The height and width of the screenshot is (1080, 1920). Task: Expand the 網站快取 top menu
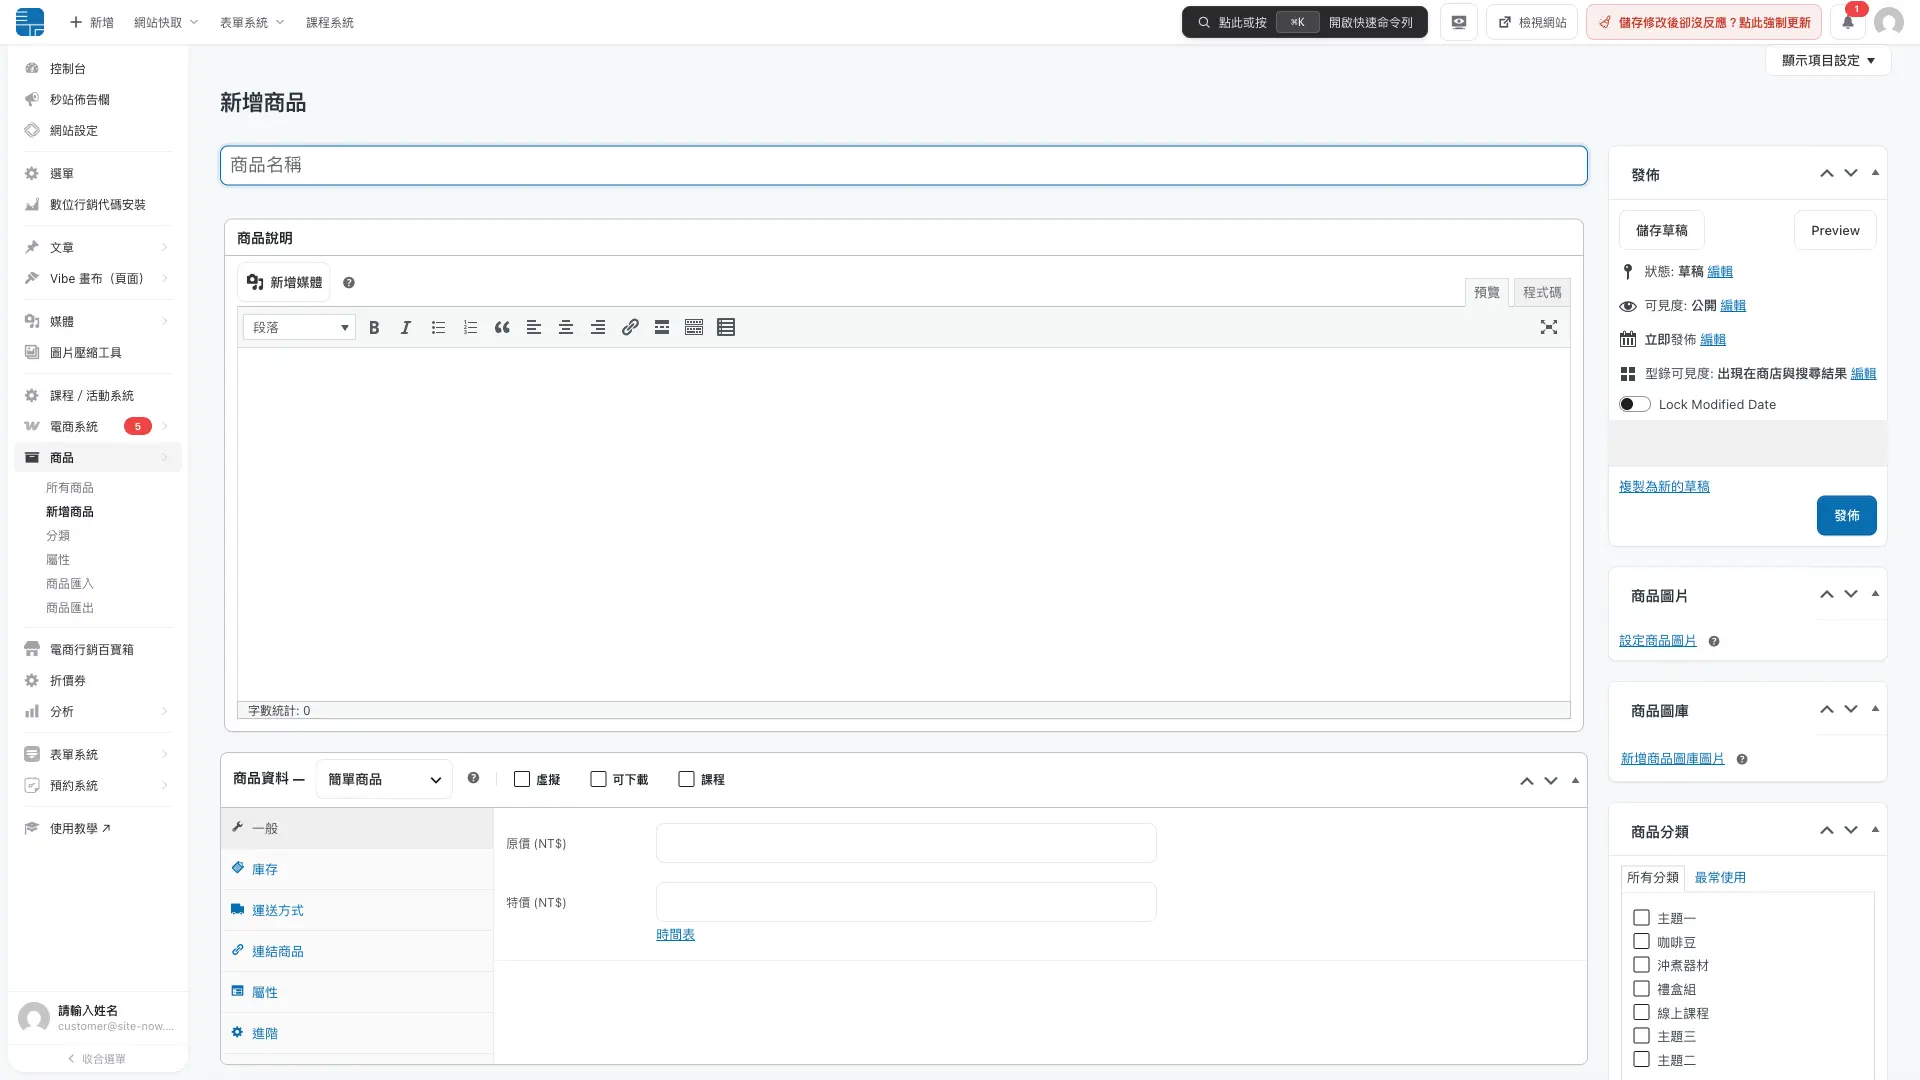click(x=166, y=22)
